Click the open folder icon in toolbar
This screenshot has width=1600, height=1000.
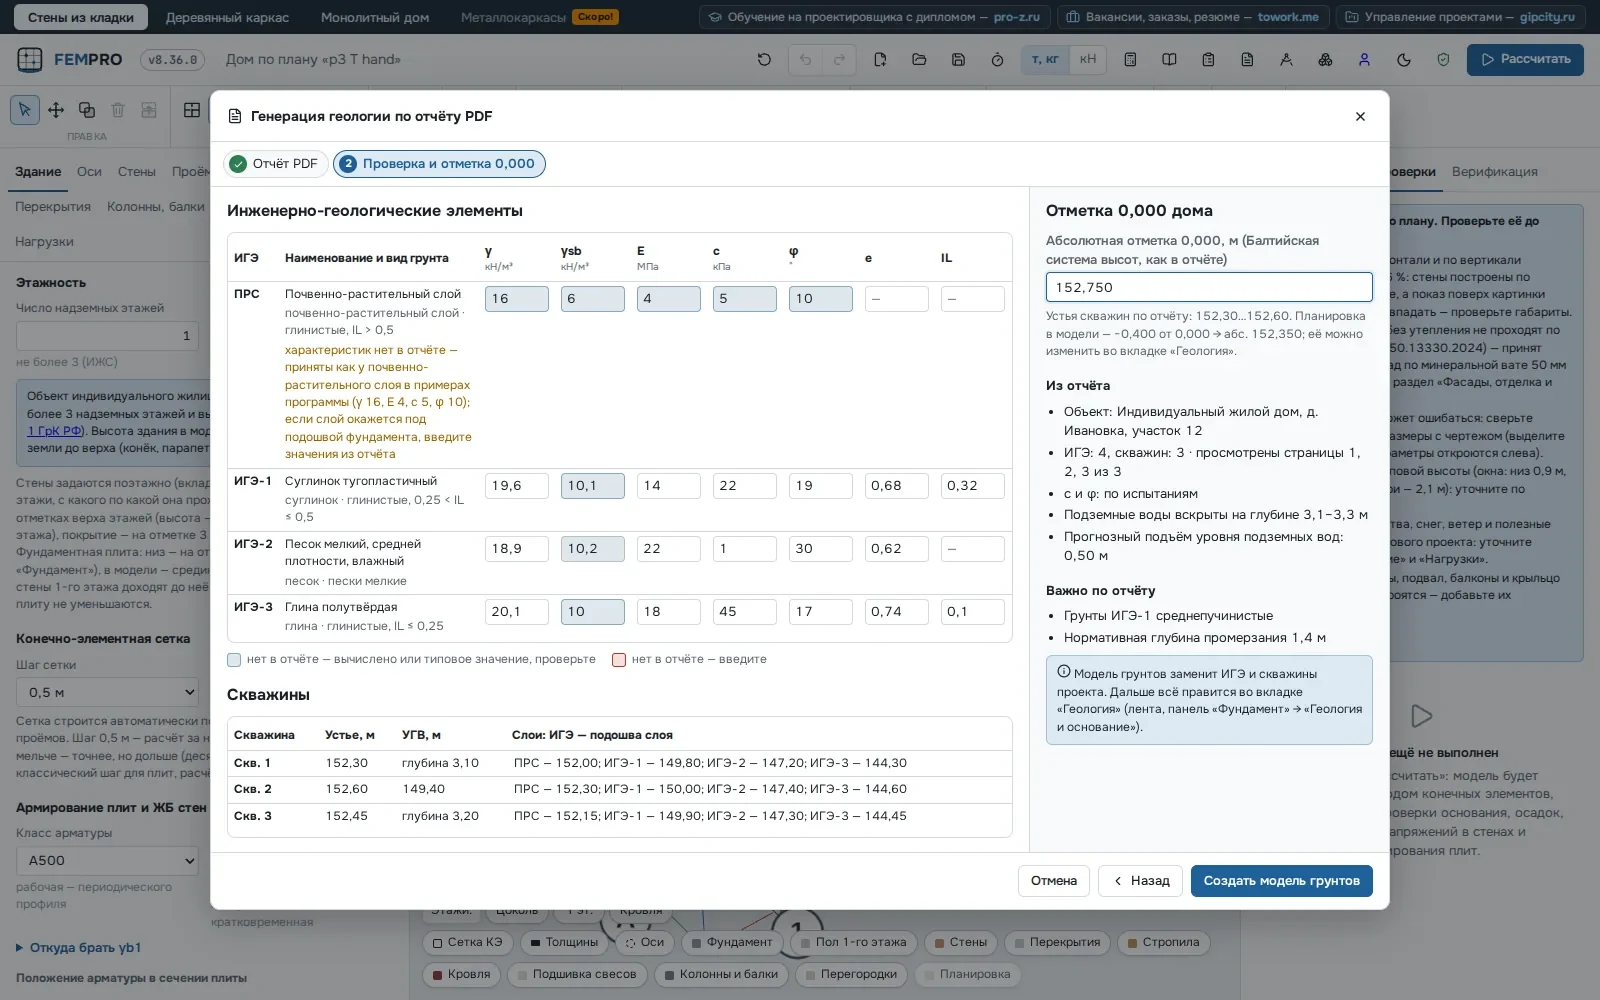click(x=919, y=60)
